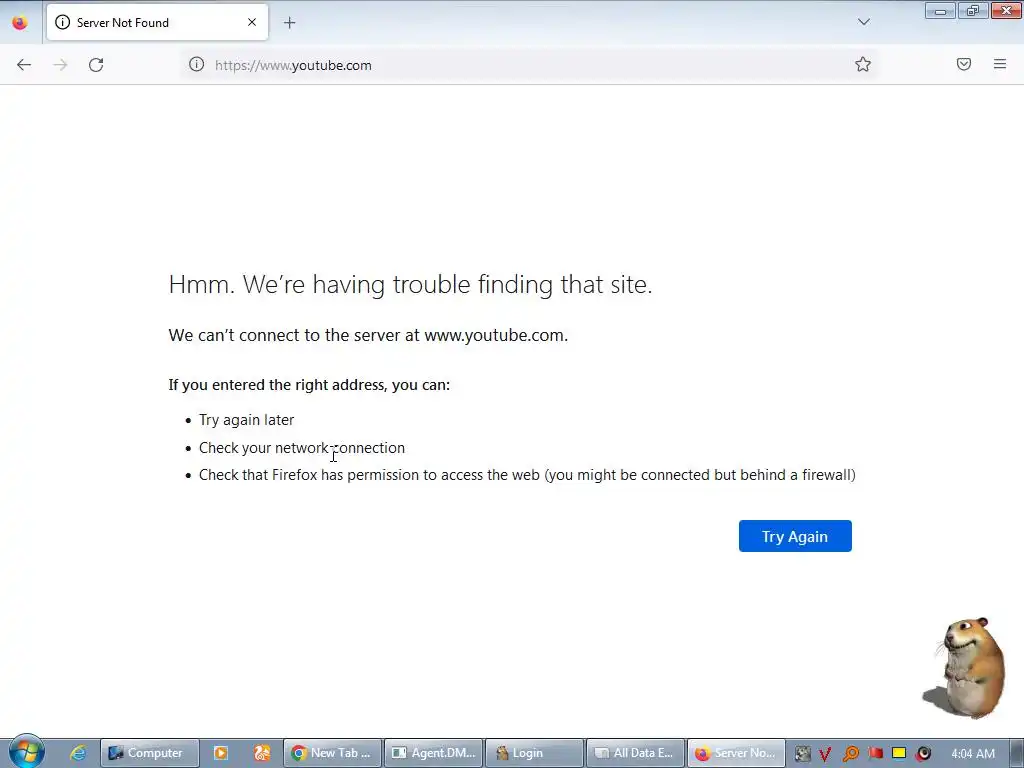Click the red V tray icon
The image size is (1024, 768).
coord(825,754)
